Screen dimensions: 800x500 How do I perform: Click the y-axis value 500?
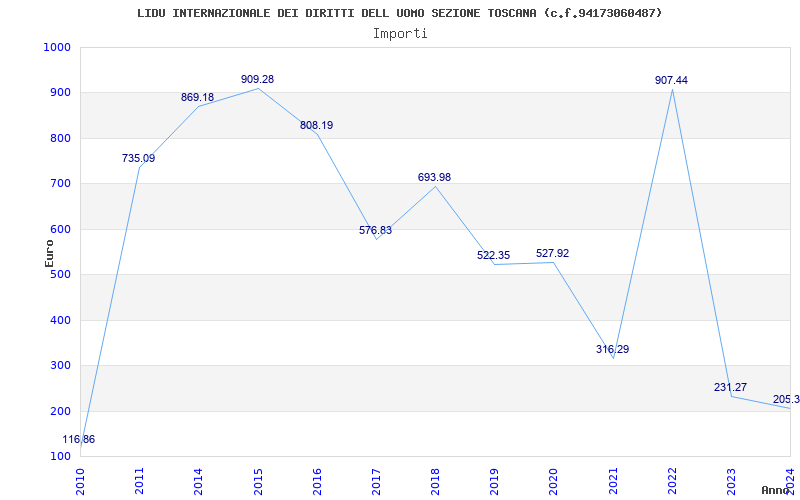pyautogui.click(x=60, y=275)
